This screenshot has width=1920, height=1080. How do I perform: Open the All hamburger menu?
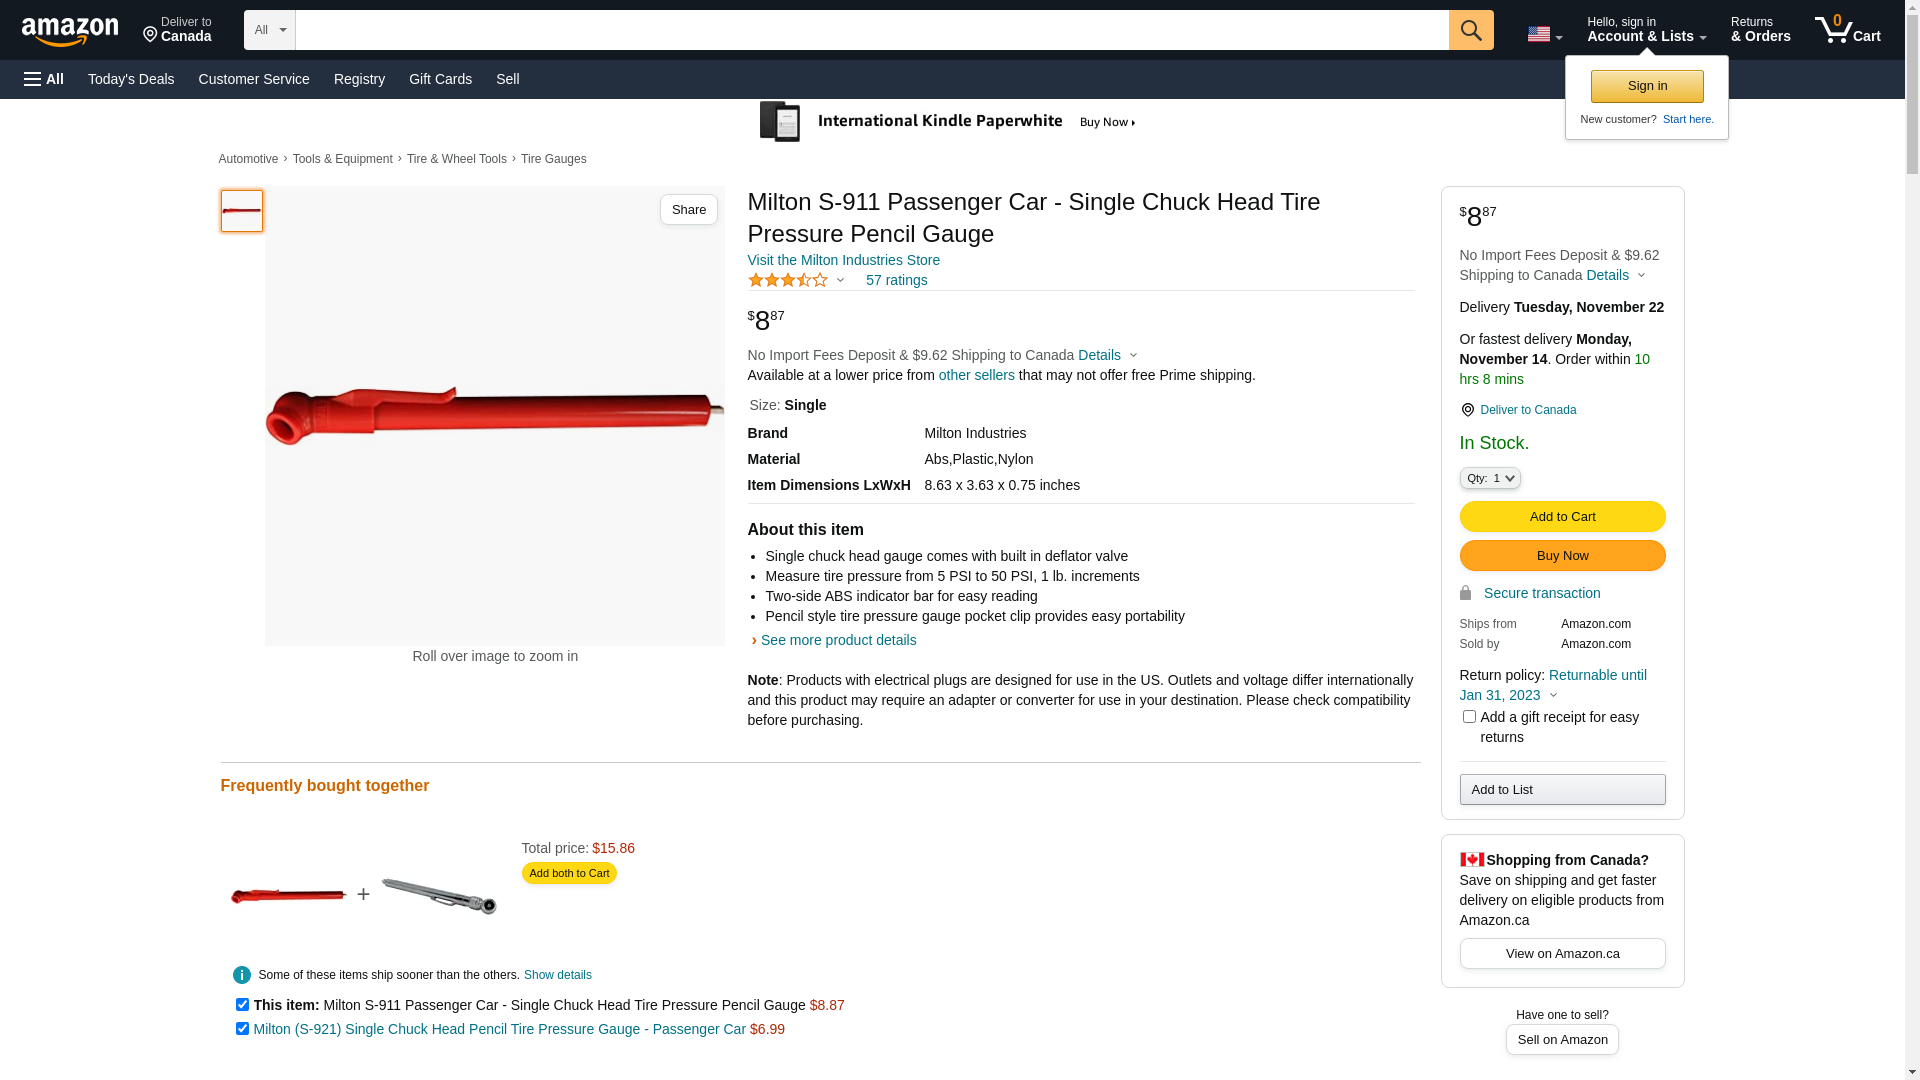[x=44, y=79]
